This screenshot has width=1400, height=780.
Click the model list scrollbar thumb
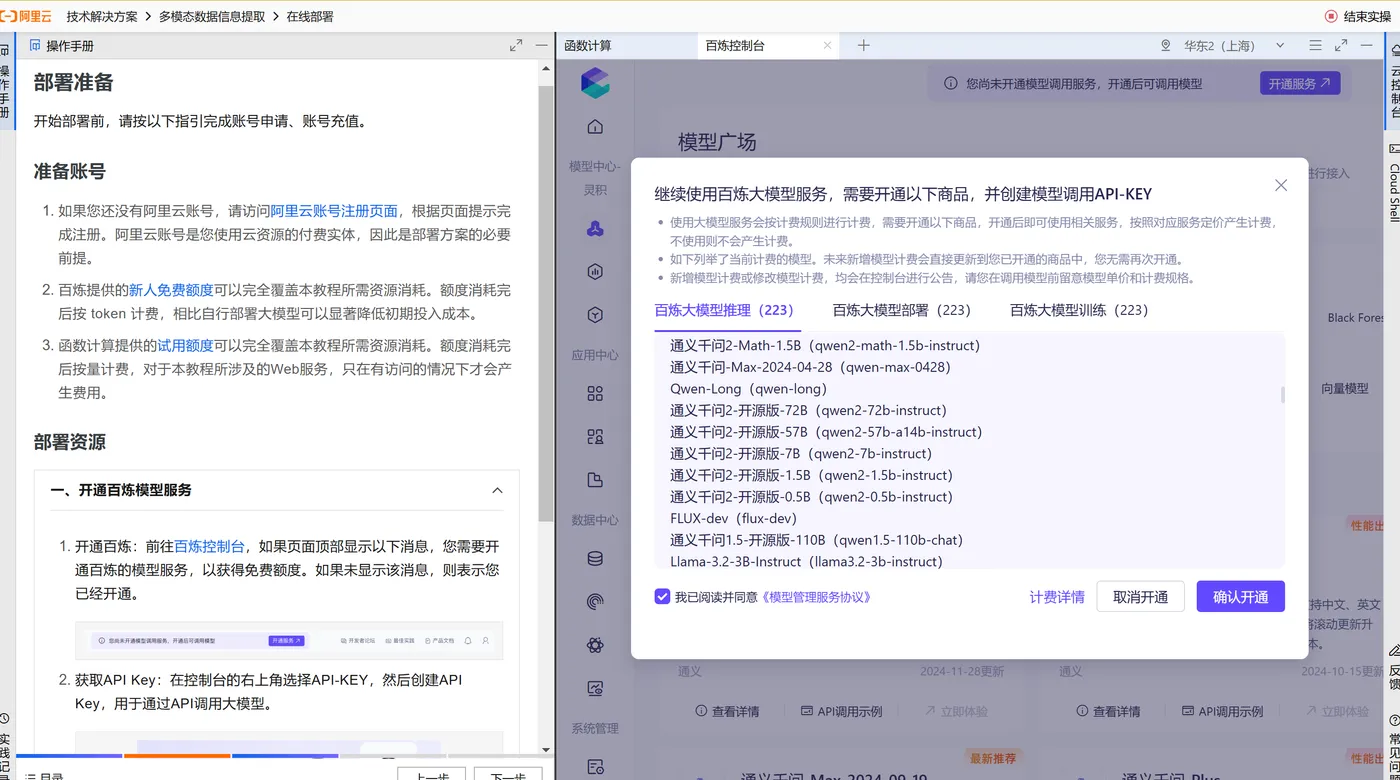(1282, 395)
